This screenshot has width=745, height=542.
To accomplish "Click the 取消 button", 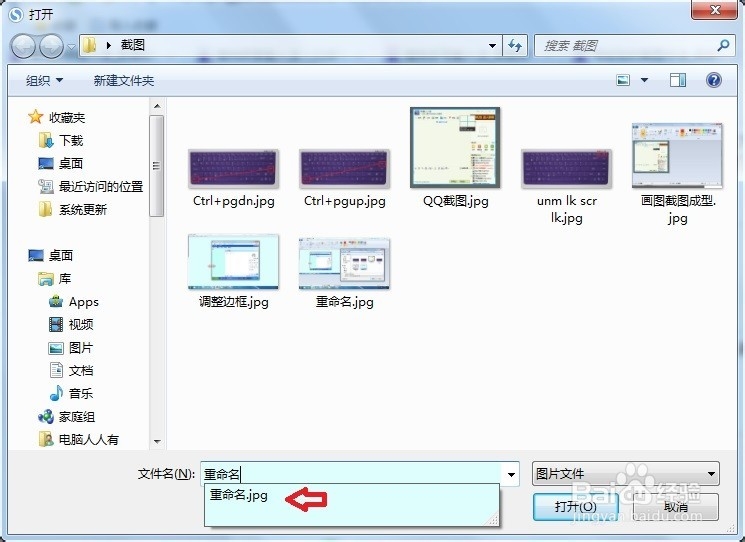I will pos(676,507).
